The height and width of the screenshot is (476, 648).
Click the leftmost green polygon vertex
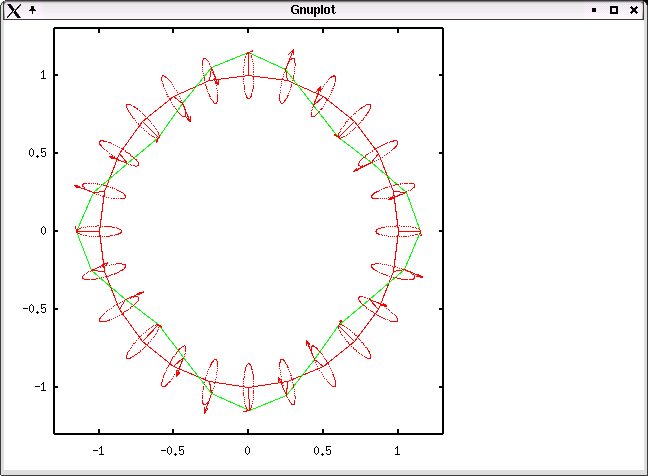coord(77,231)
